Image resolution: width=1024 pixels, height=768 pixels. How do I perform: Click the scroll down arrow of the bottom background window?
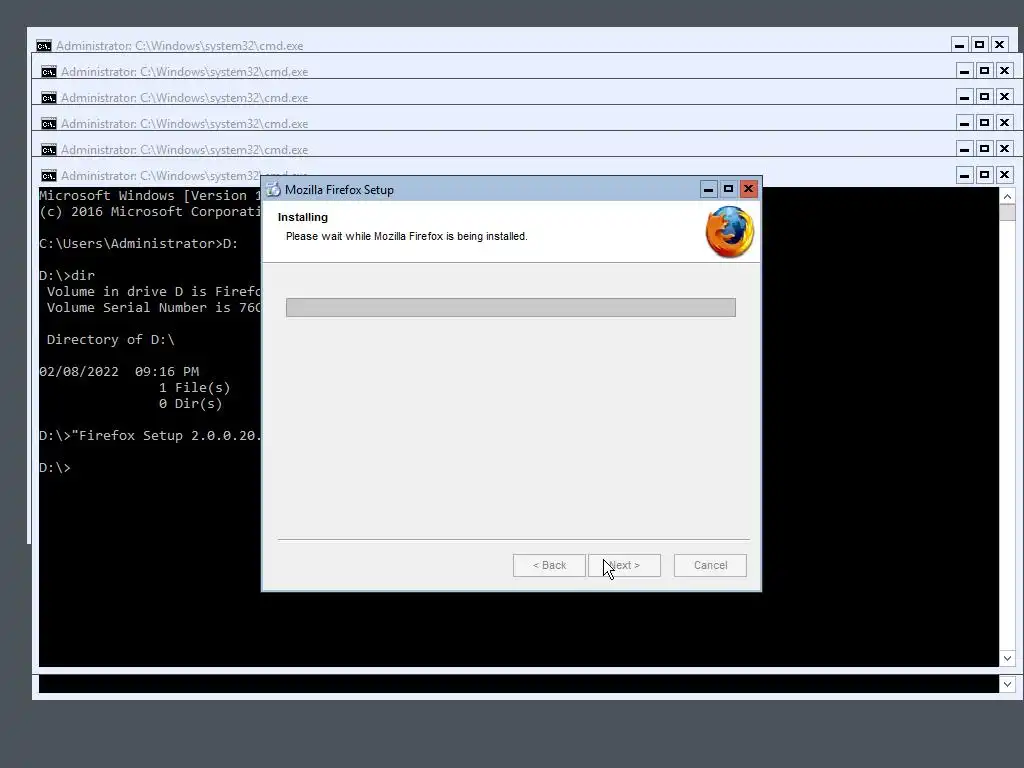click(1007, 684)
